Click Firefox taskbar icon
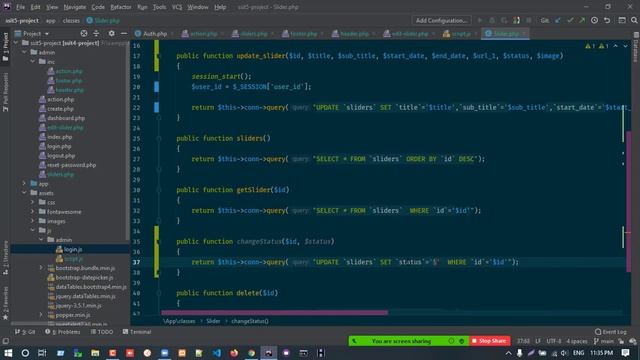 234,353
